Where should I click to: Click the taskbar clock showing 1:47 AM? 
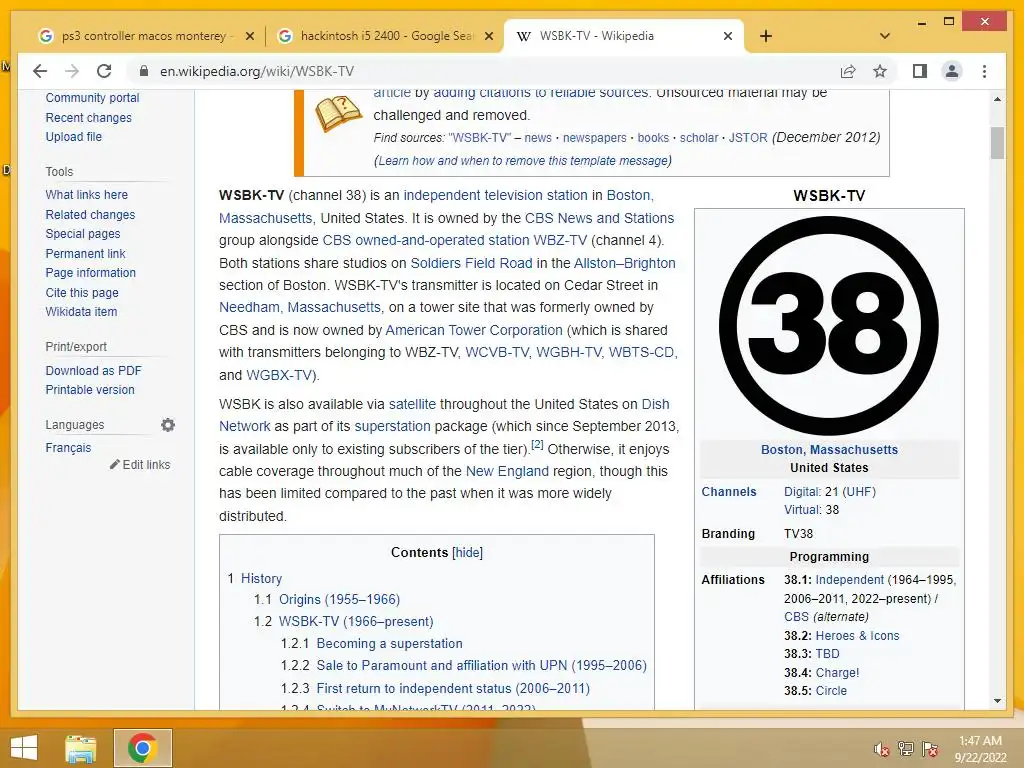[980, 749]
